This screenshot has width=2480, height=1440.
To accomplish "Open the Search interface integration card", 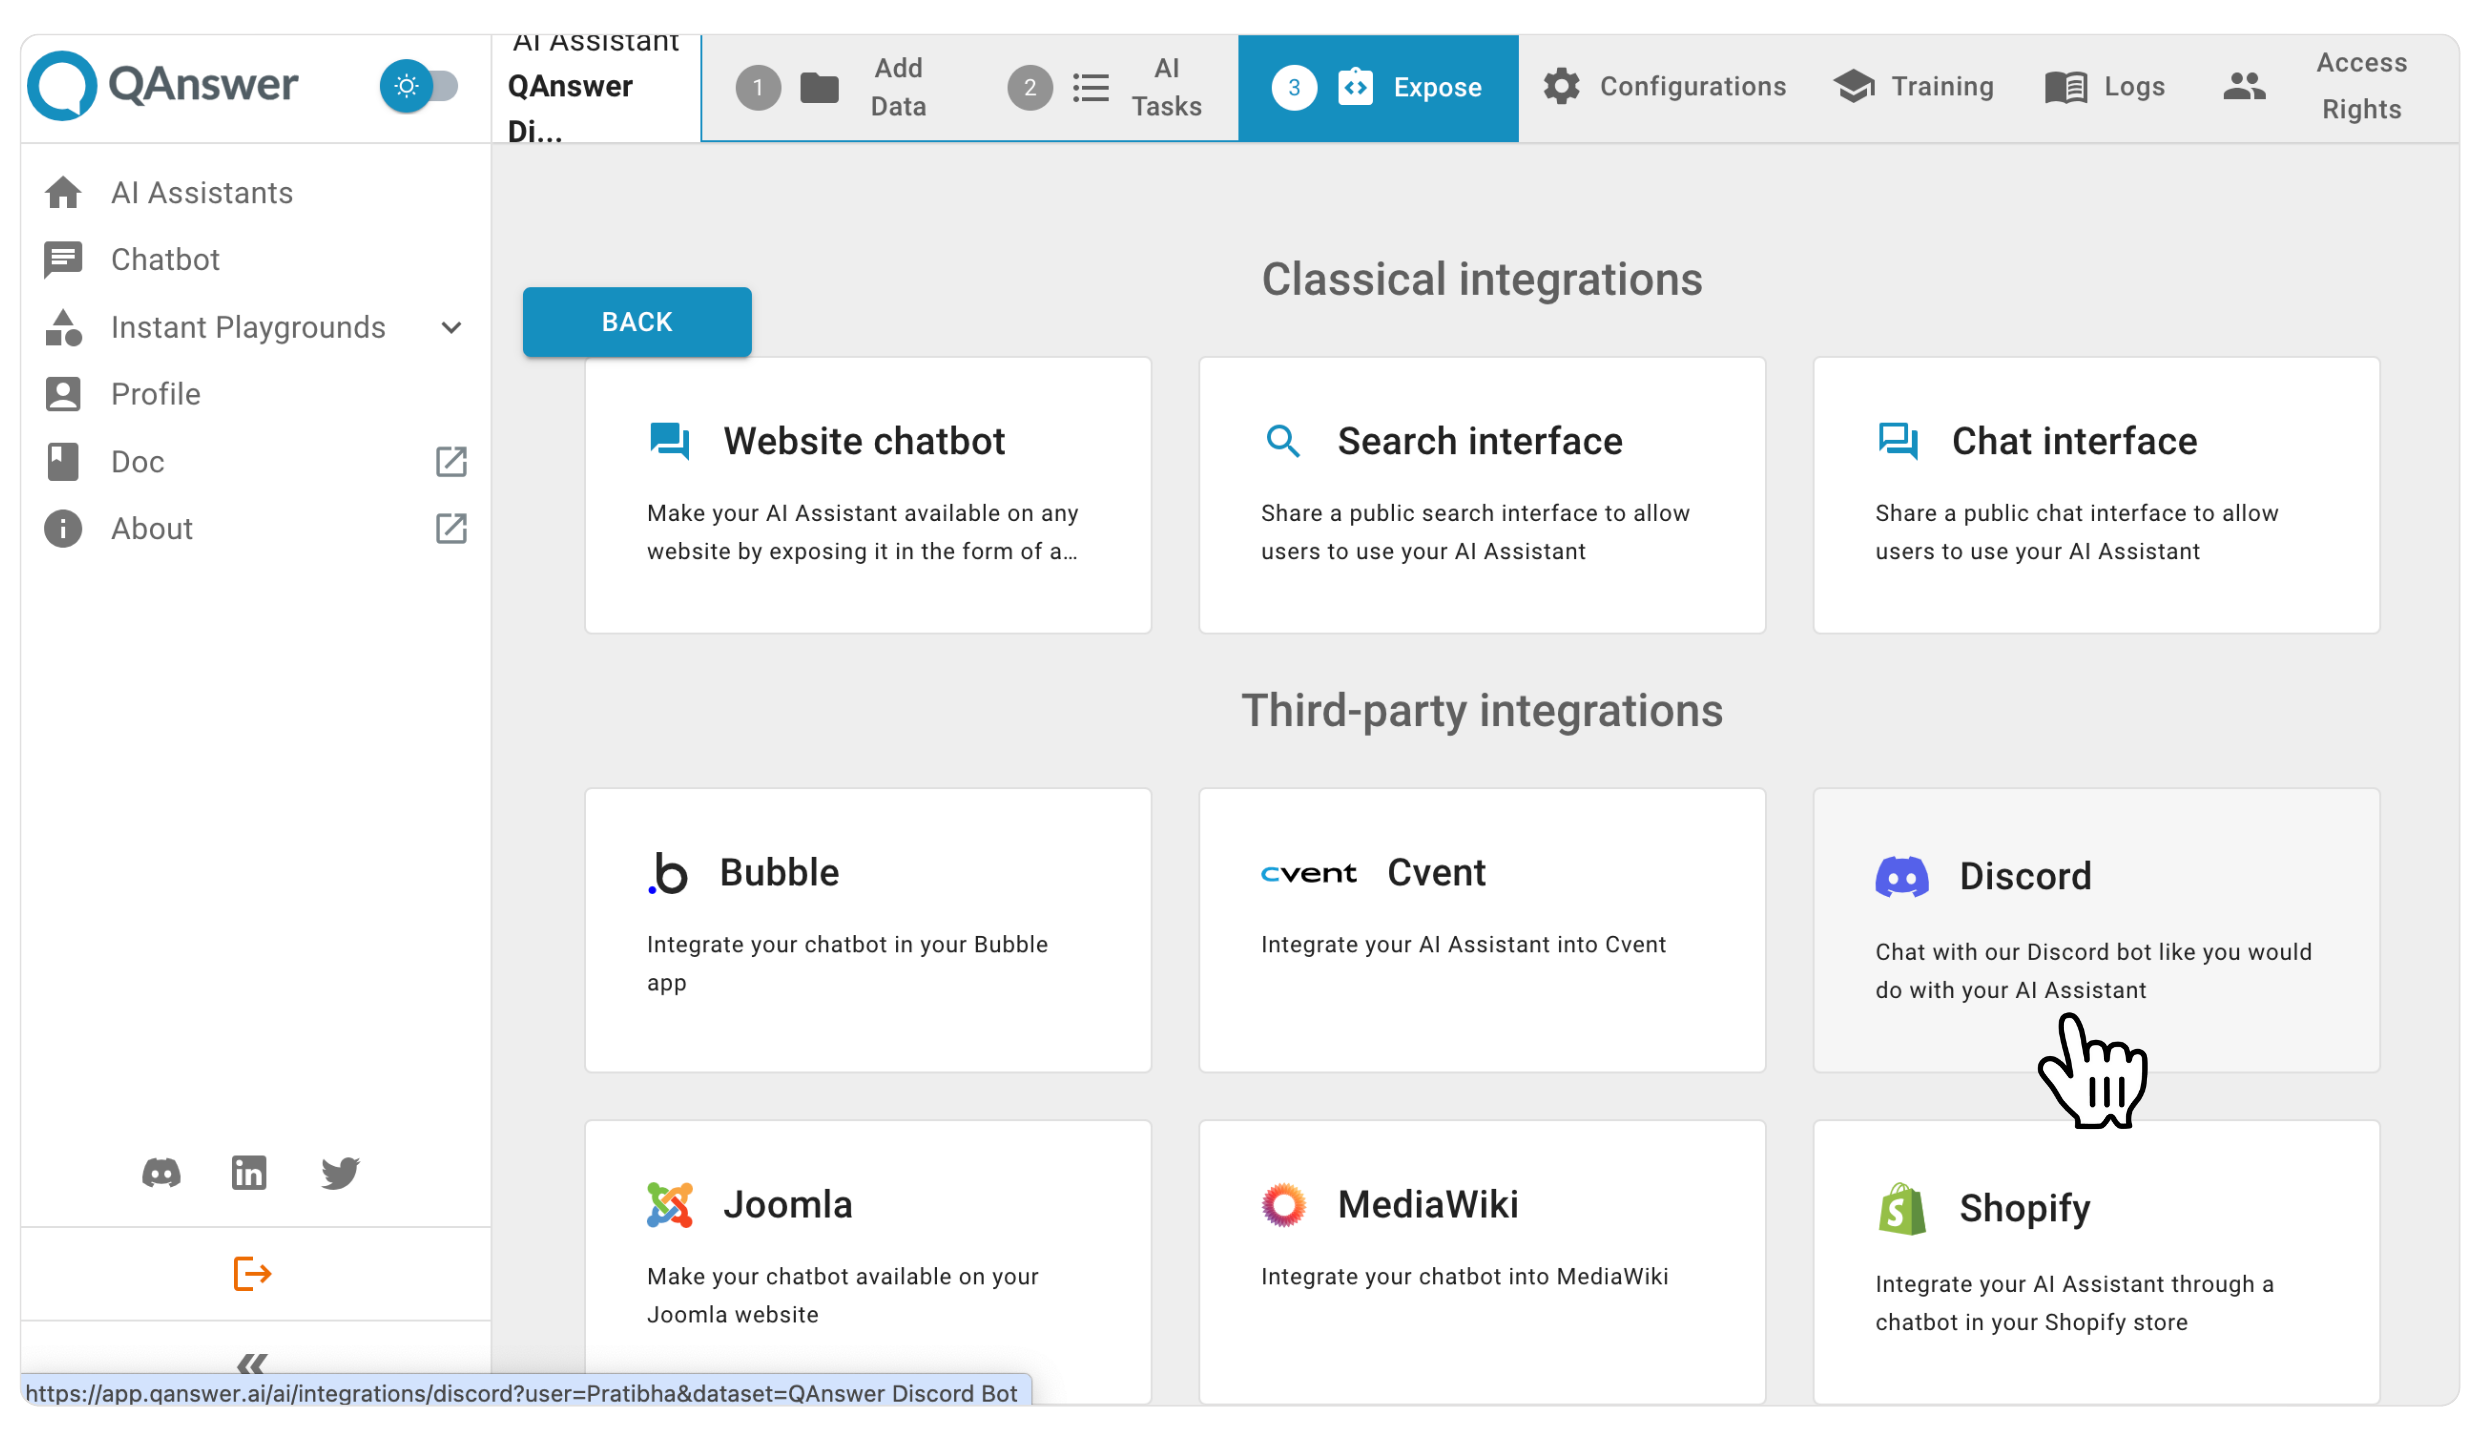I will (x=1482, y=495).
